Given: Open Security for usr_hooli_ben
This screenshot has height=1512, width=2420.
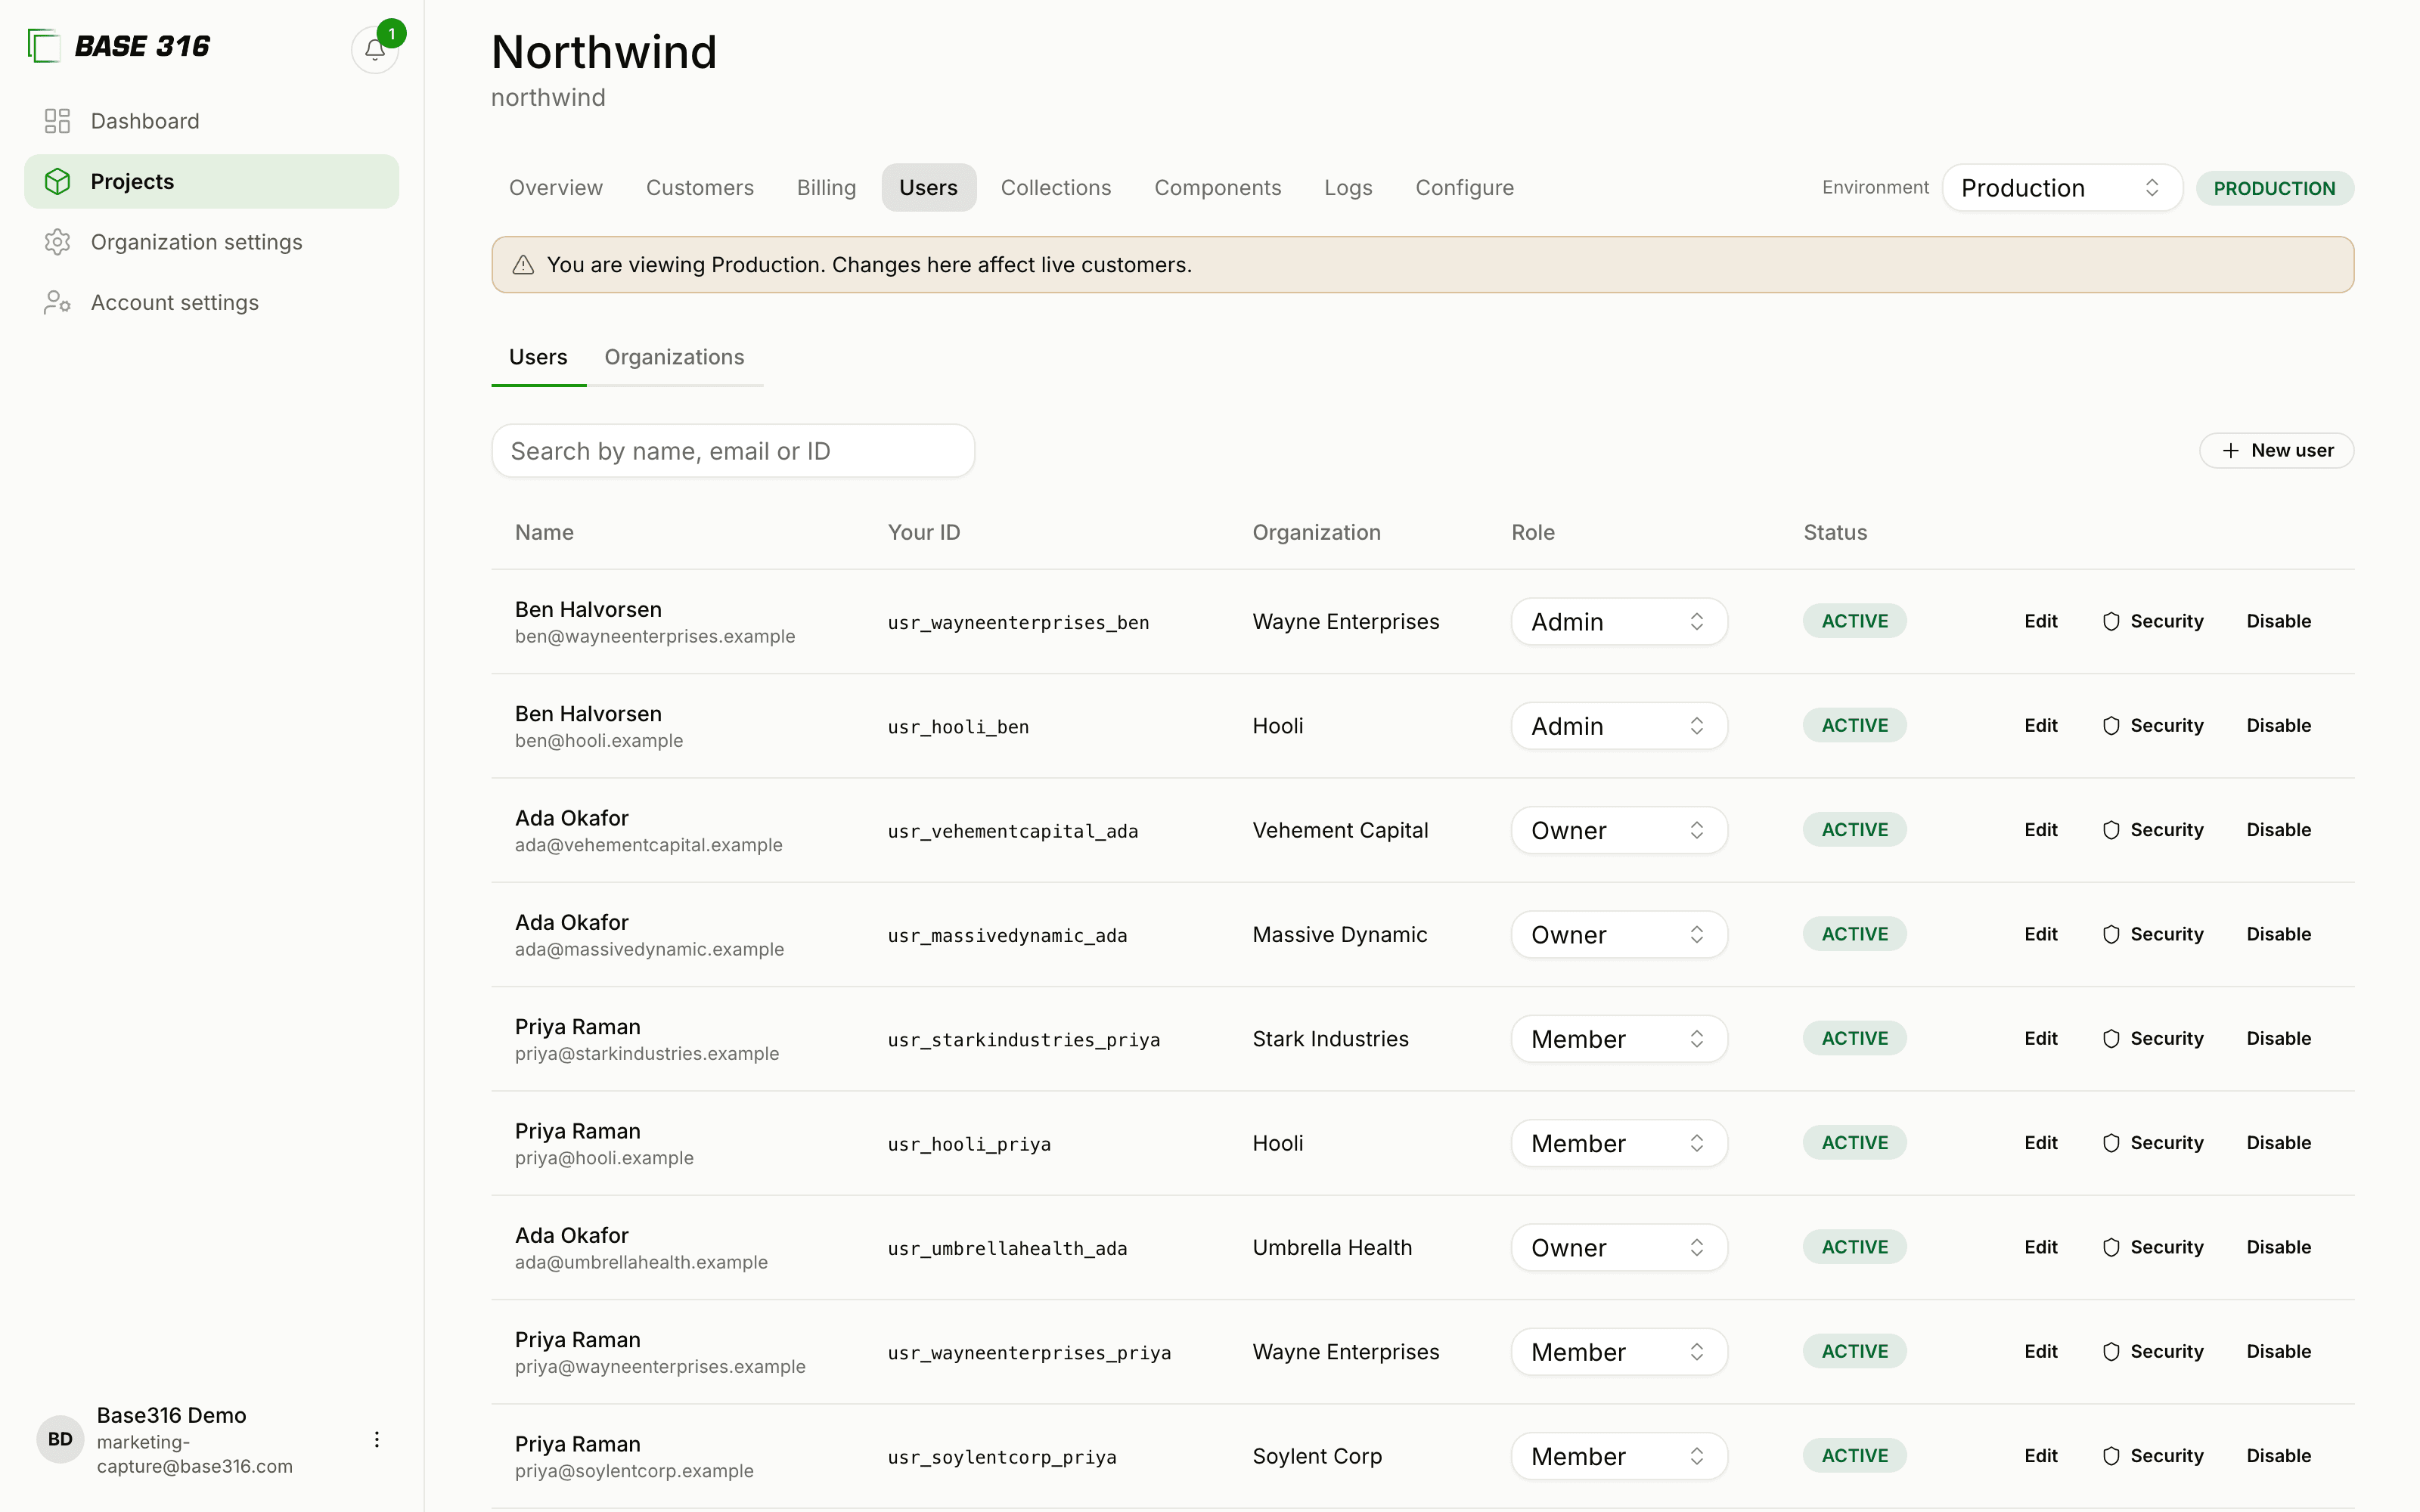Looking at the screenshot, I should tap(2153, 726).
